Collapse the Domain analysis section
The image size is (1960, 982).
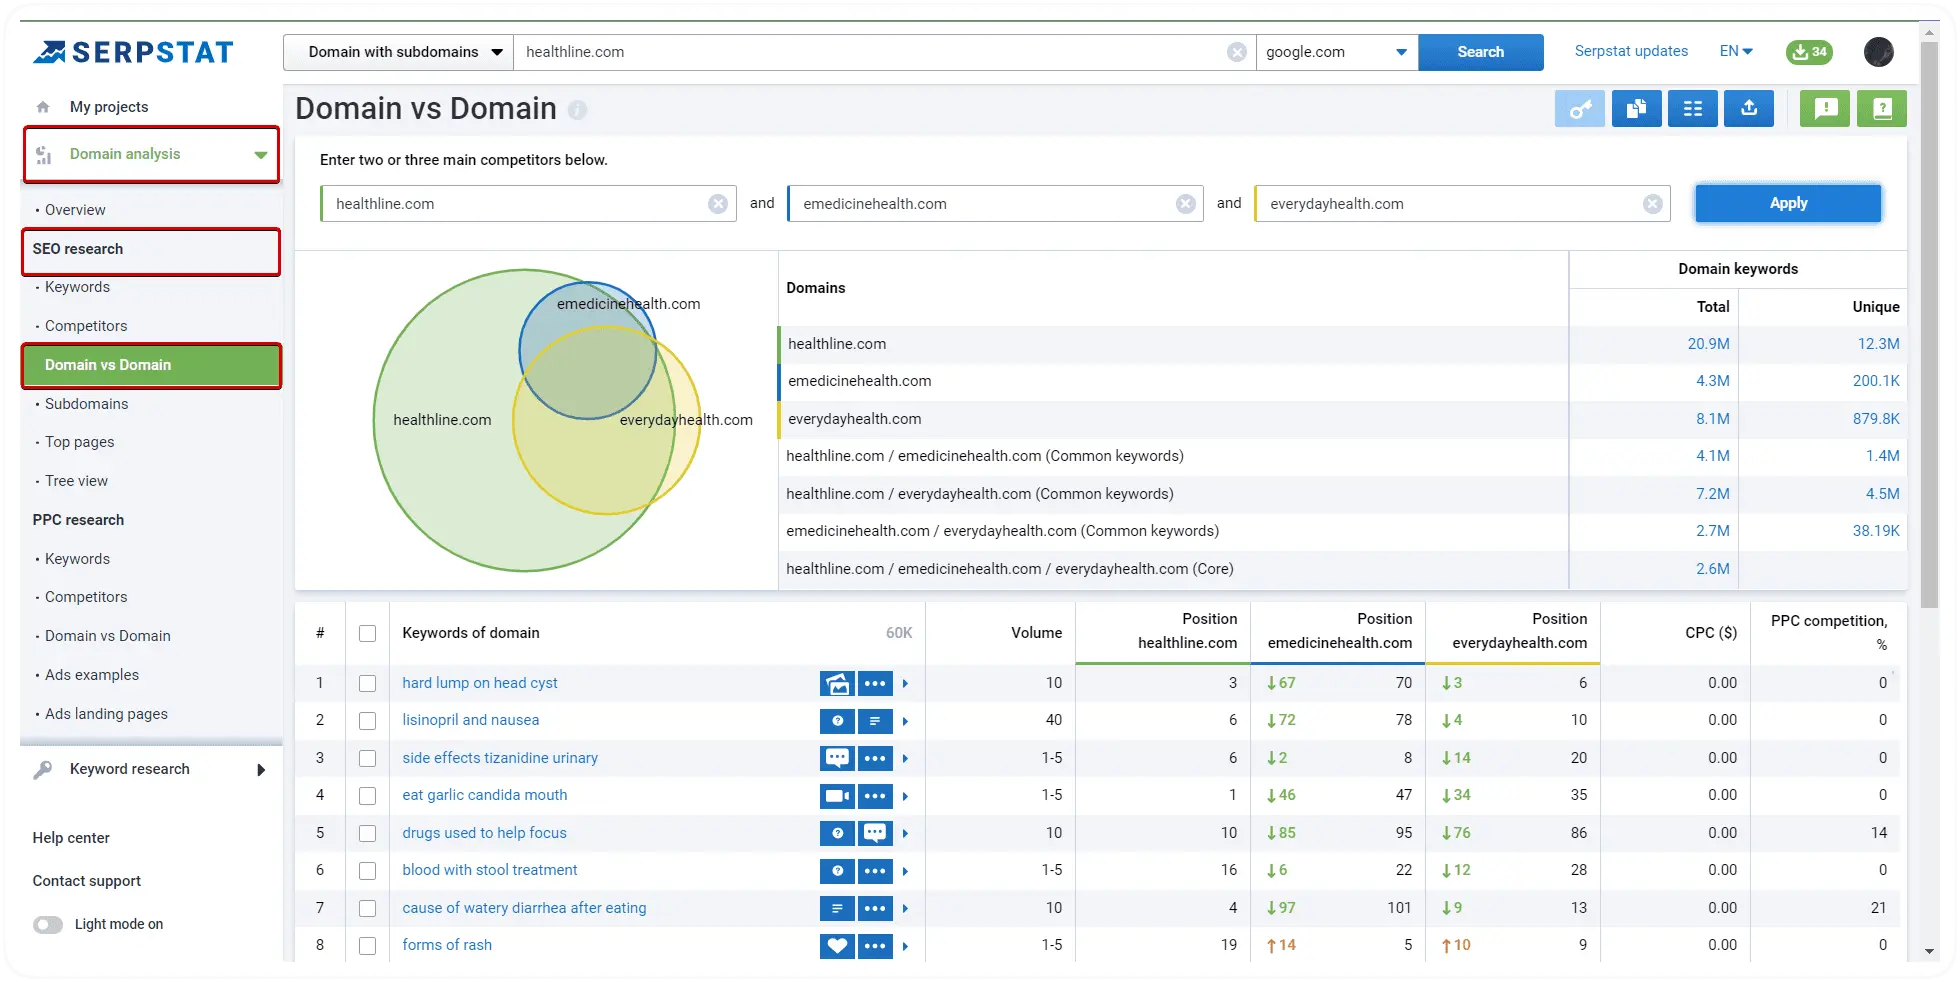pos(258,154)
